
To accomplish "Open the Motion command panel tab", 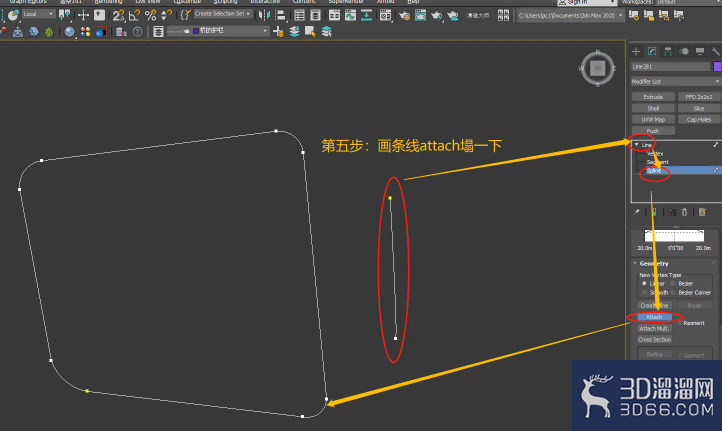I will [x=684, y=51].
